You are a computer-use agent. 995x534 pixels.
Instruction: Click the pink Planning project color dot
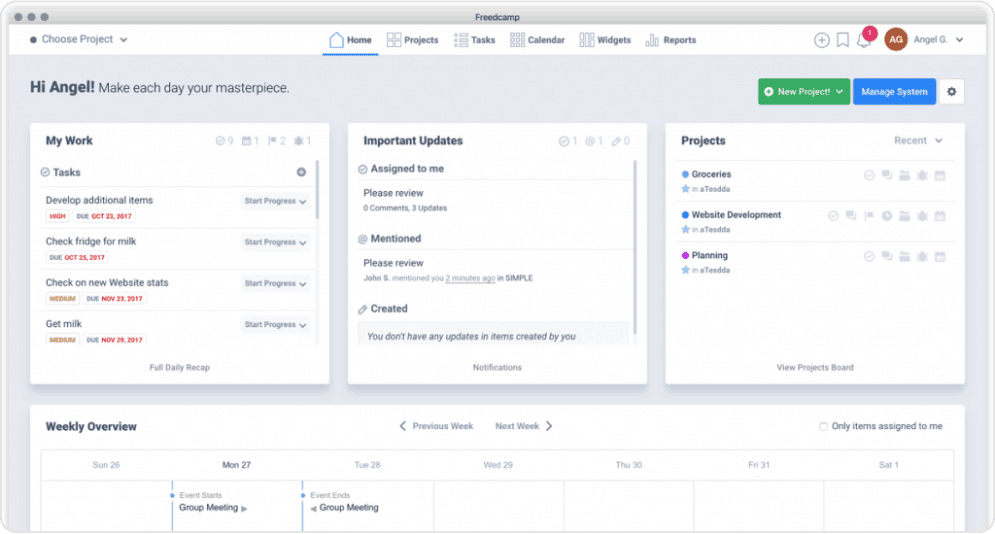tap(685, 256)
